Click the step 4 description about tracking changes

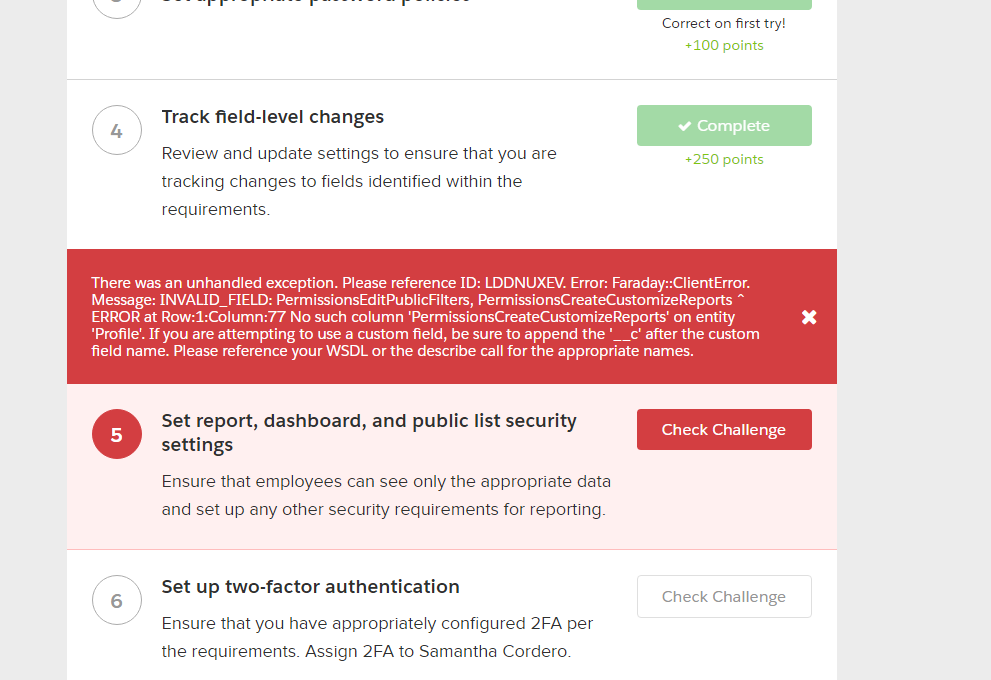point(359,181)
